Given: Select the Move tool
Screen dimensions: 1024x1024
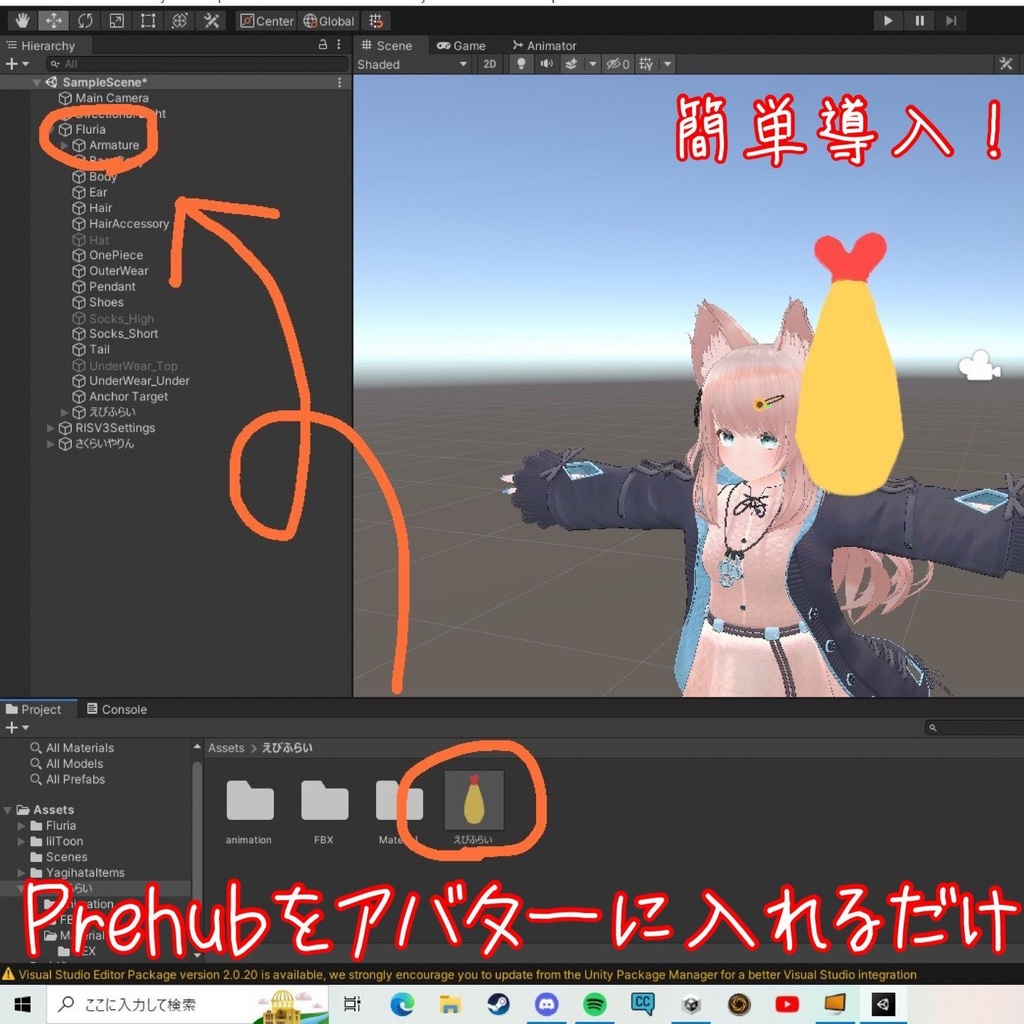Looking at the screenshot, I should click(x=54, y=21).
